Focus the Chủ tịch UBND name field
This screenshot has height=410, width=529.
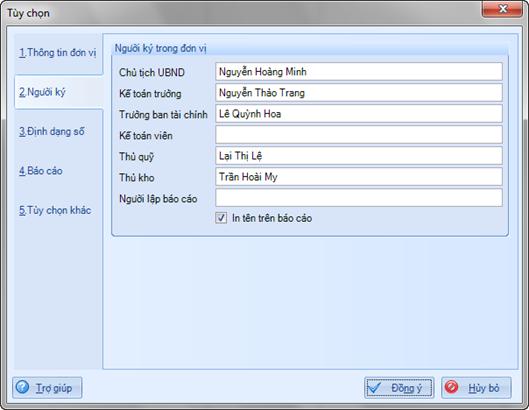[359, 72]
